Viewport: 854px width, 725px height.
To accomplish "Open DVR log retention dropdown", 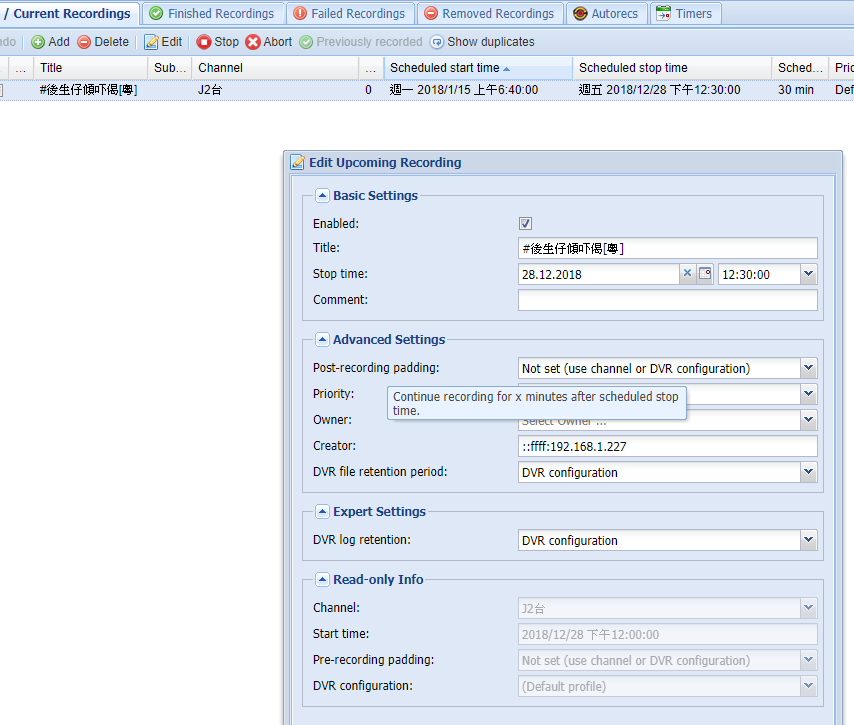I will [808, 540].
